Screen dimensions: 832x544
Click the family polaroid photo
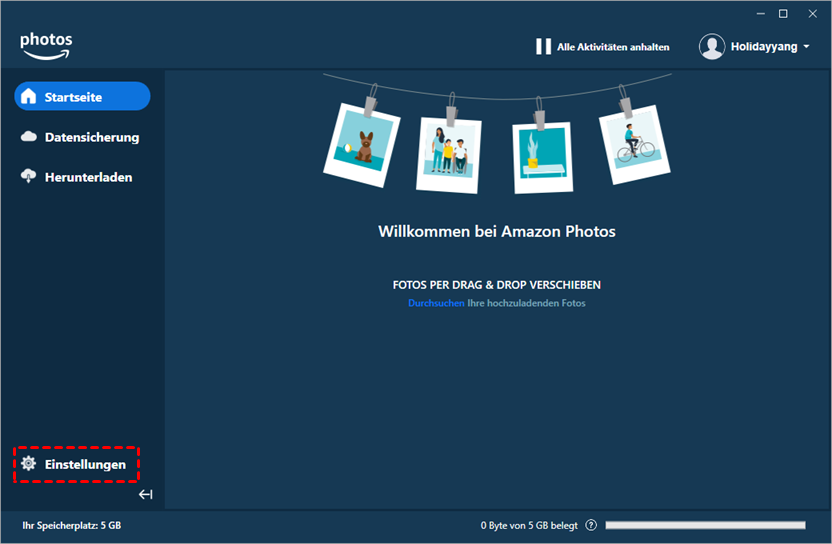(x=449, y=154)
